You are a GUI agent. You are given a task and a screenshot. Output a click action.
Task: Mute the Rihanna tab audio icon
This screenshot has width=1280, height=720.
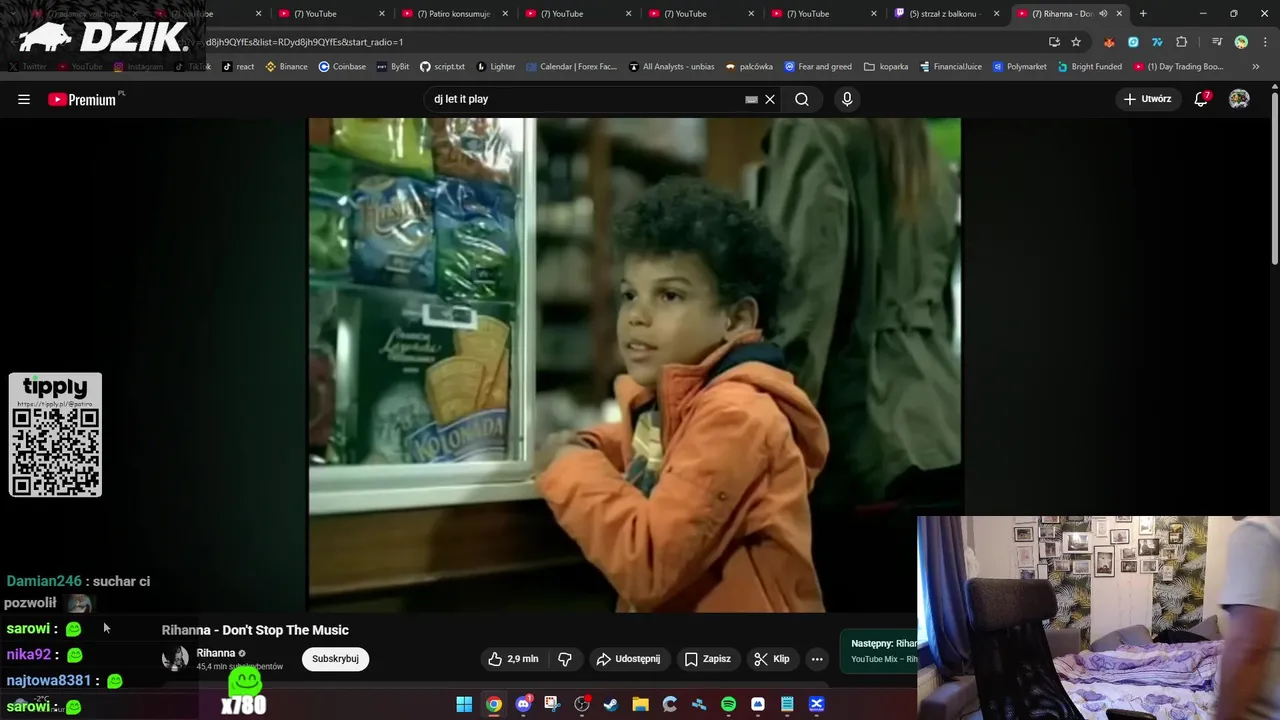(x=1103, y=14)
